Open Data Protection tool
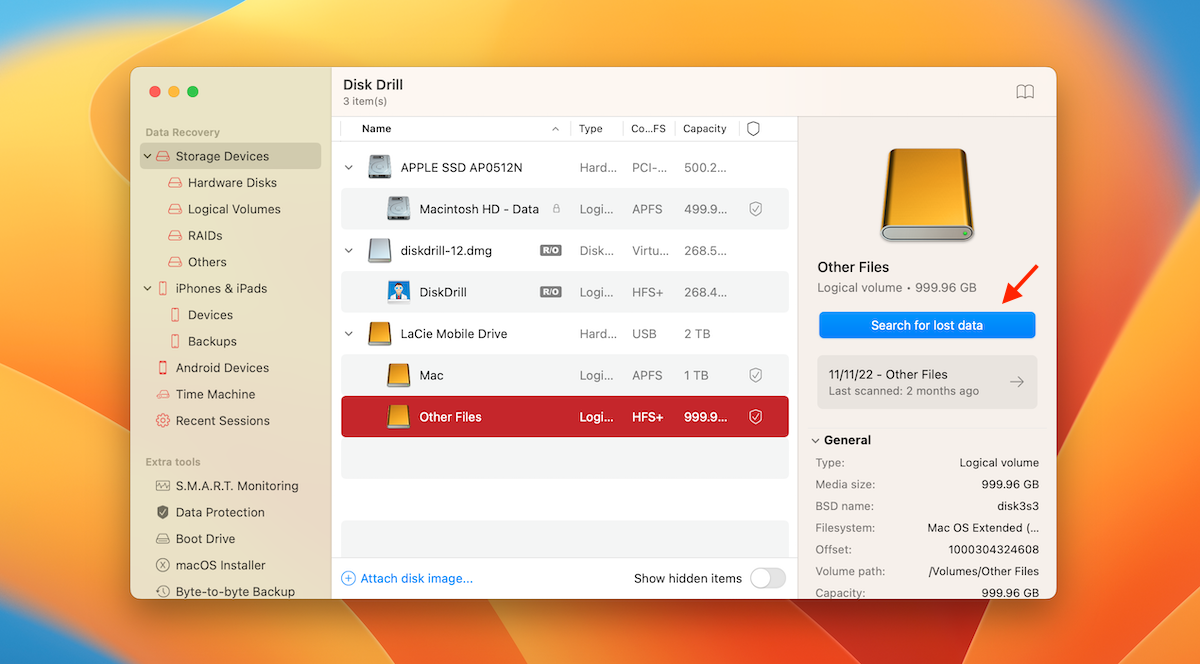 [x=220, y=512]
